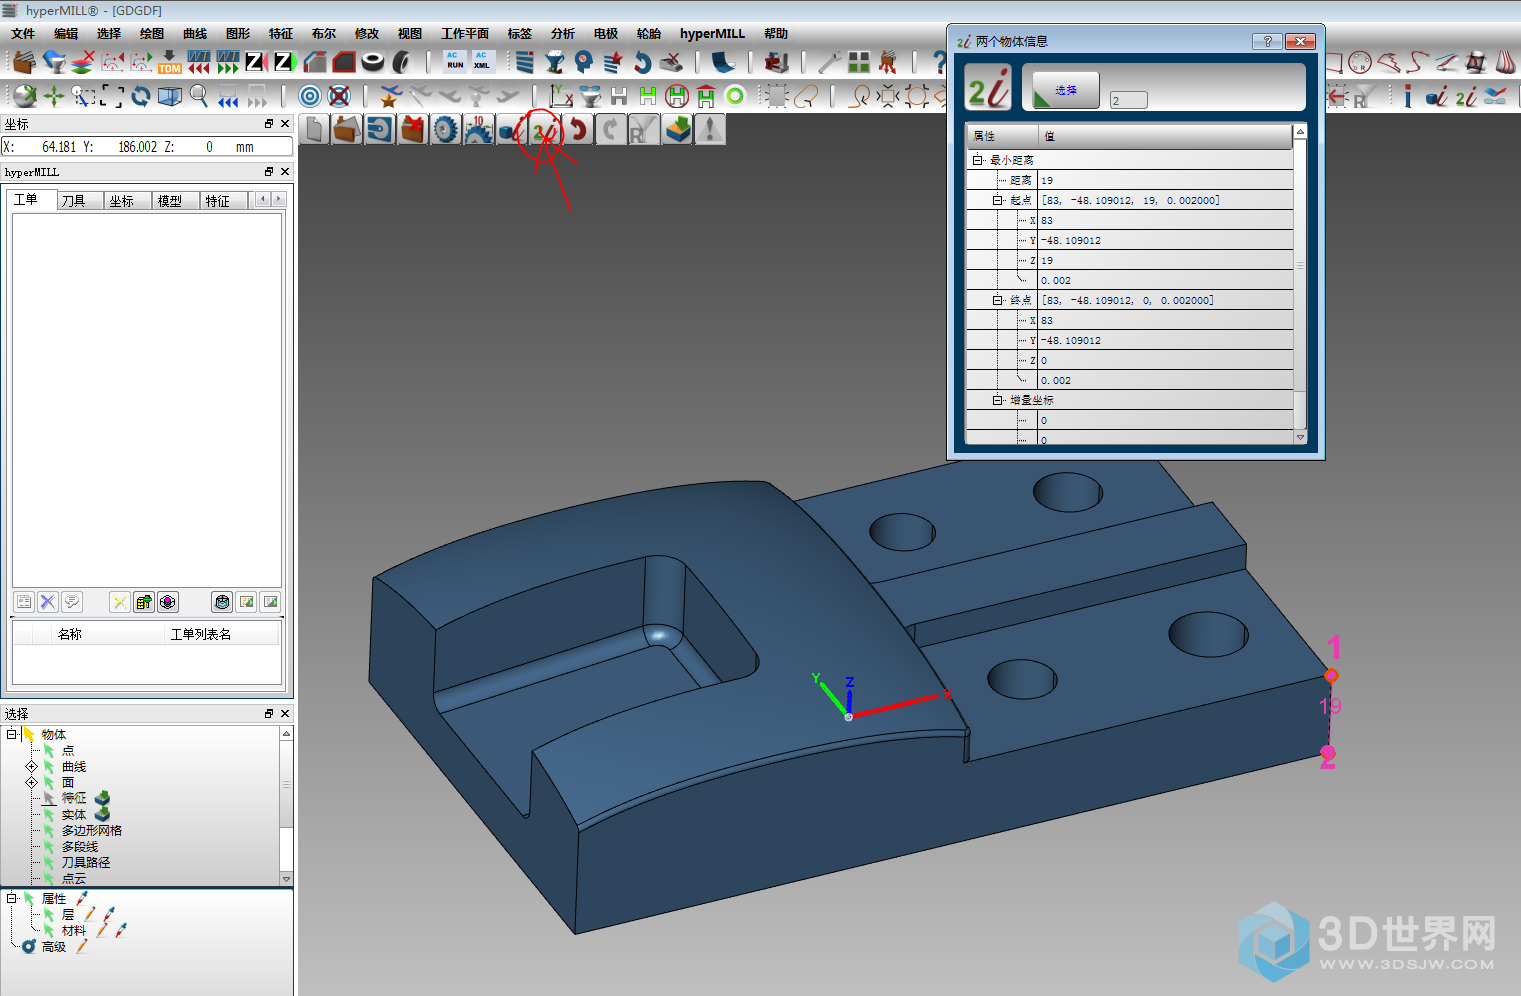Click the AC RUN icon
This screenshot has width=1521, height=996.
[455, 62]
